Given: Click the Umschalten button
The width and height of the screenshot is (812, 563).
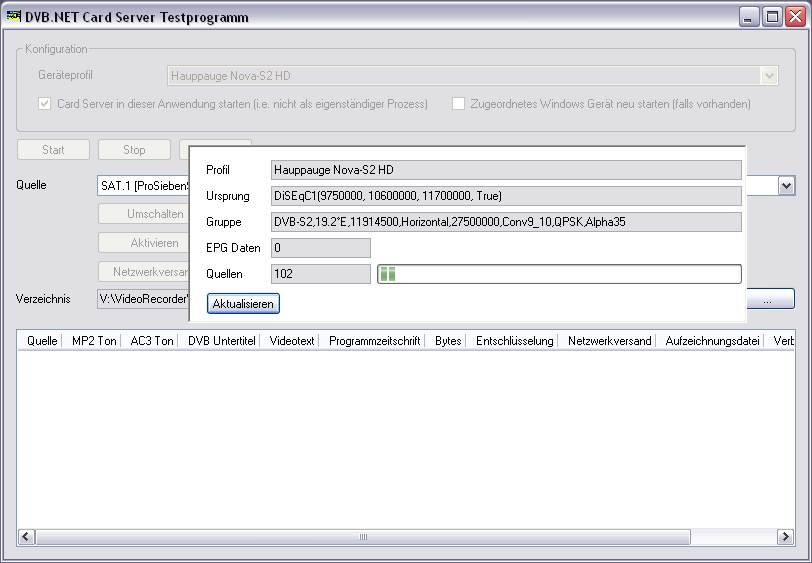Looking at the screenshot, I should [x=143, y=214].
